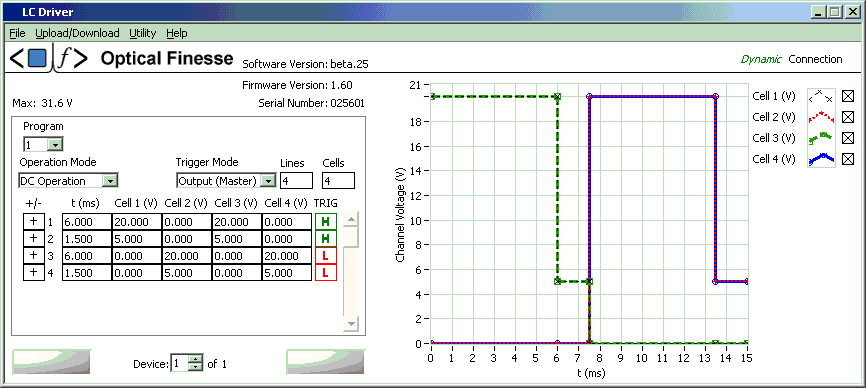The height and width of the screenshot is (388, 866).
Task: Select row 4 time value 1.500
Action: 87,273
